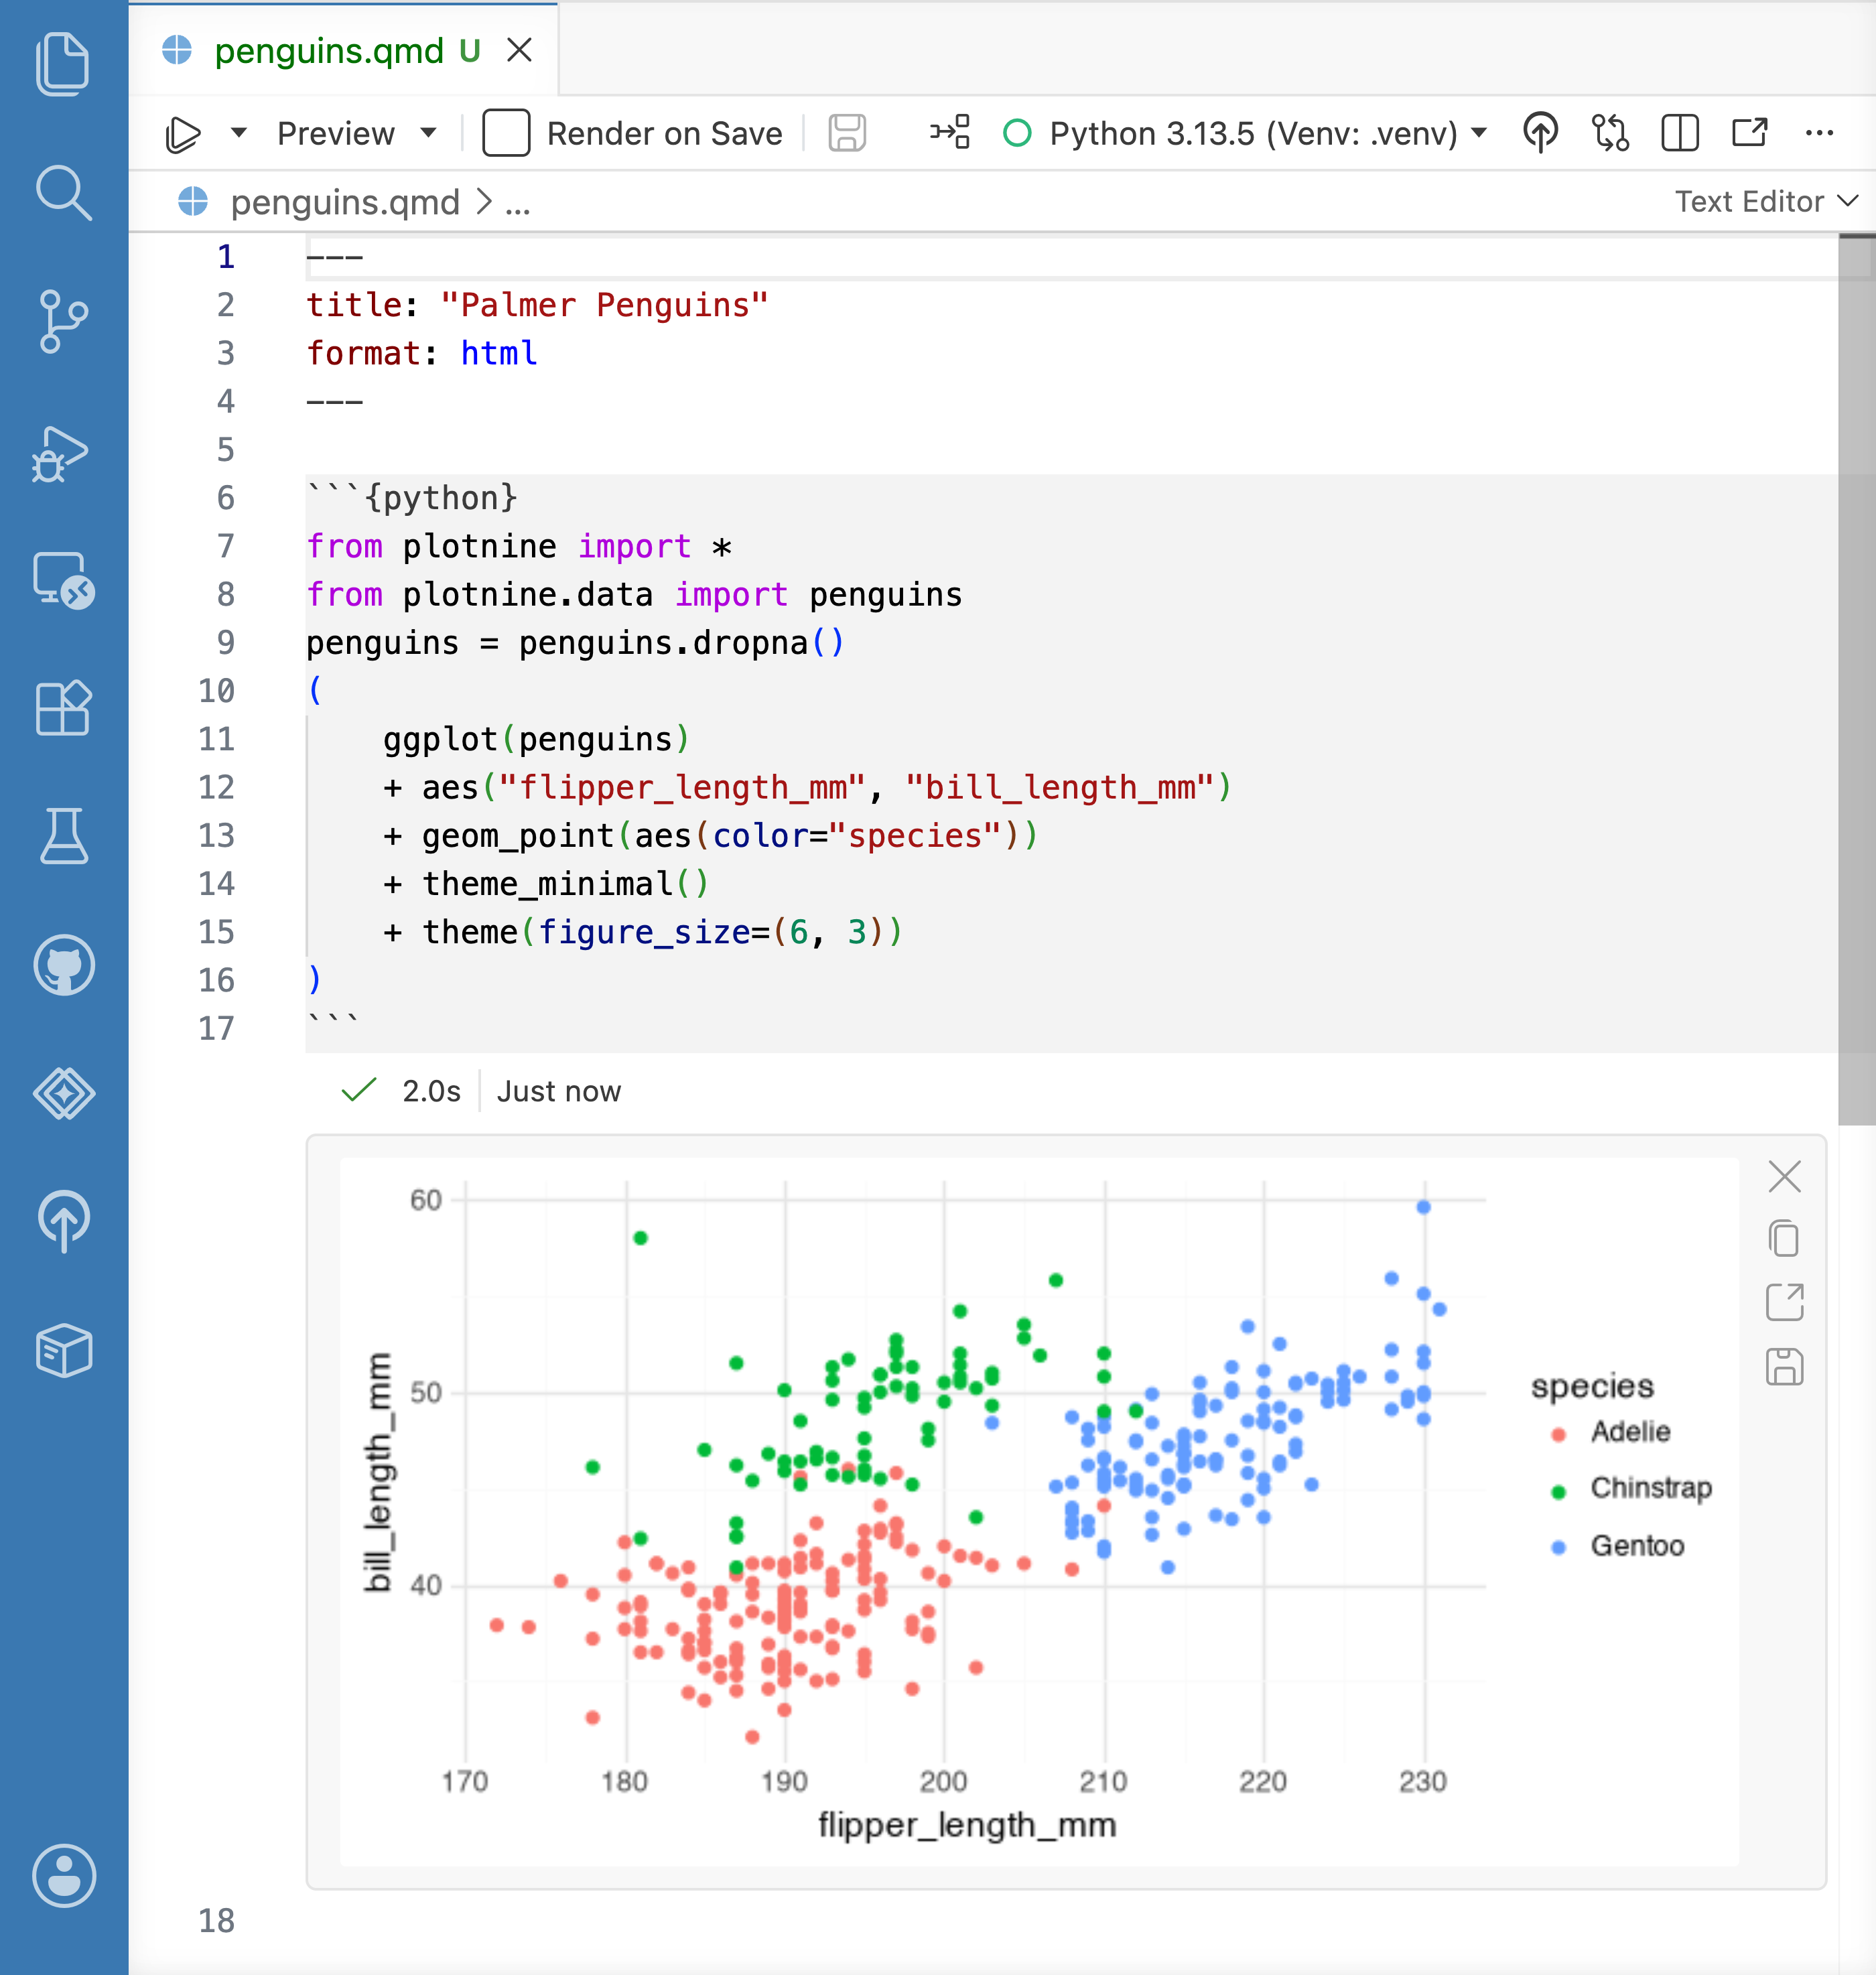Click the theme_minimal() code line
Image resolution: width=1876 pixels, height=1975 pixels.
(x=546, y=883)
